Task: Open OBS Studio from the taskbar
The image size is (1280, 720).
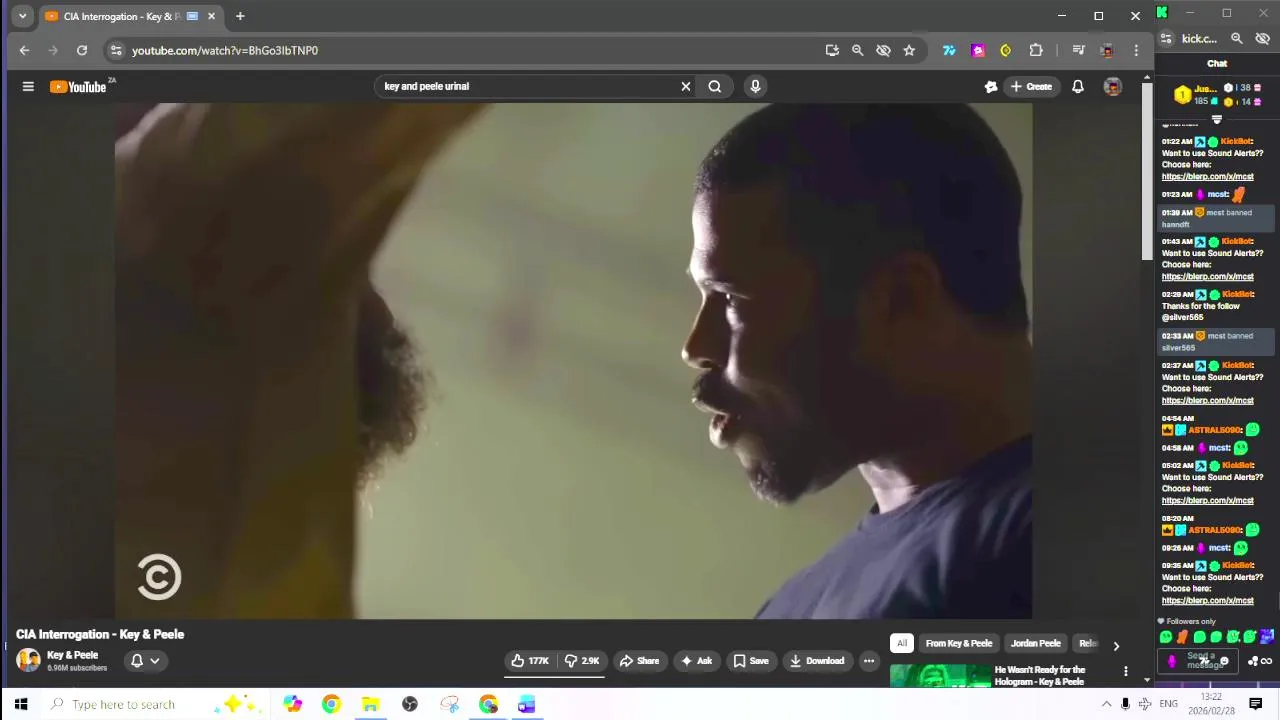Action: 410,705
